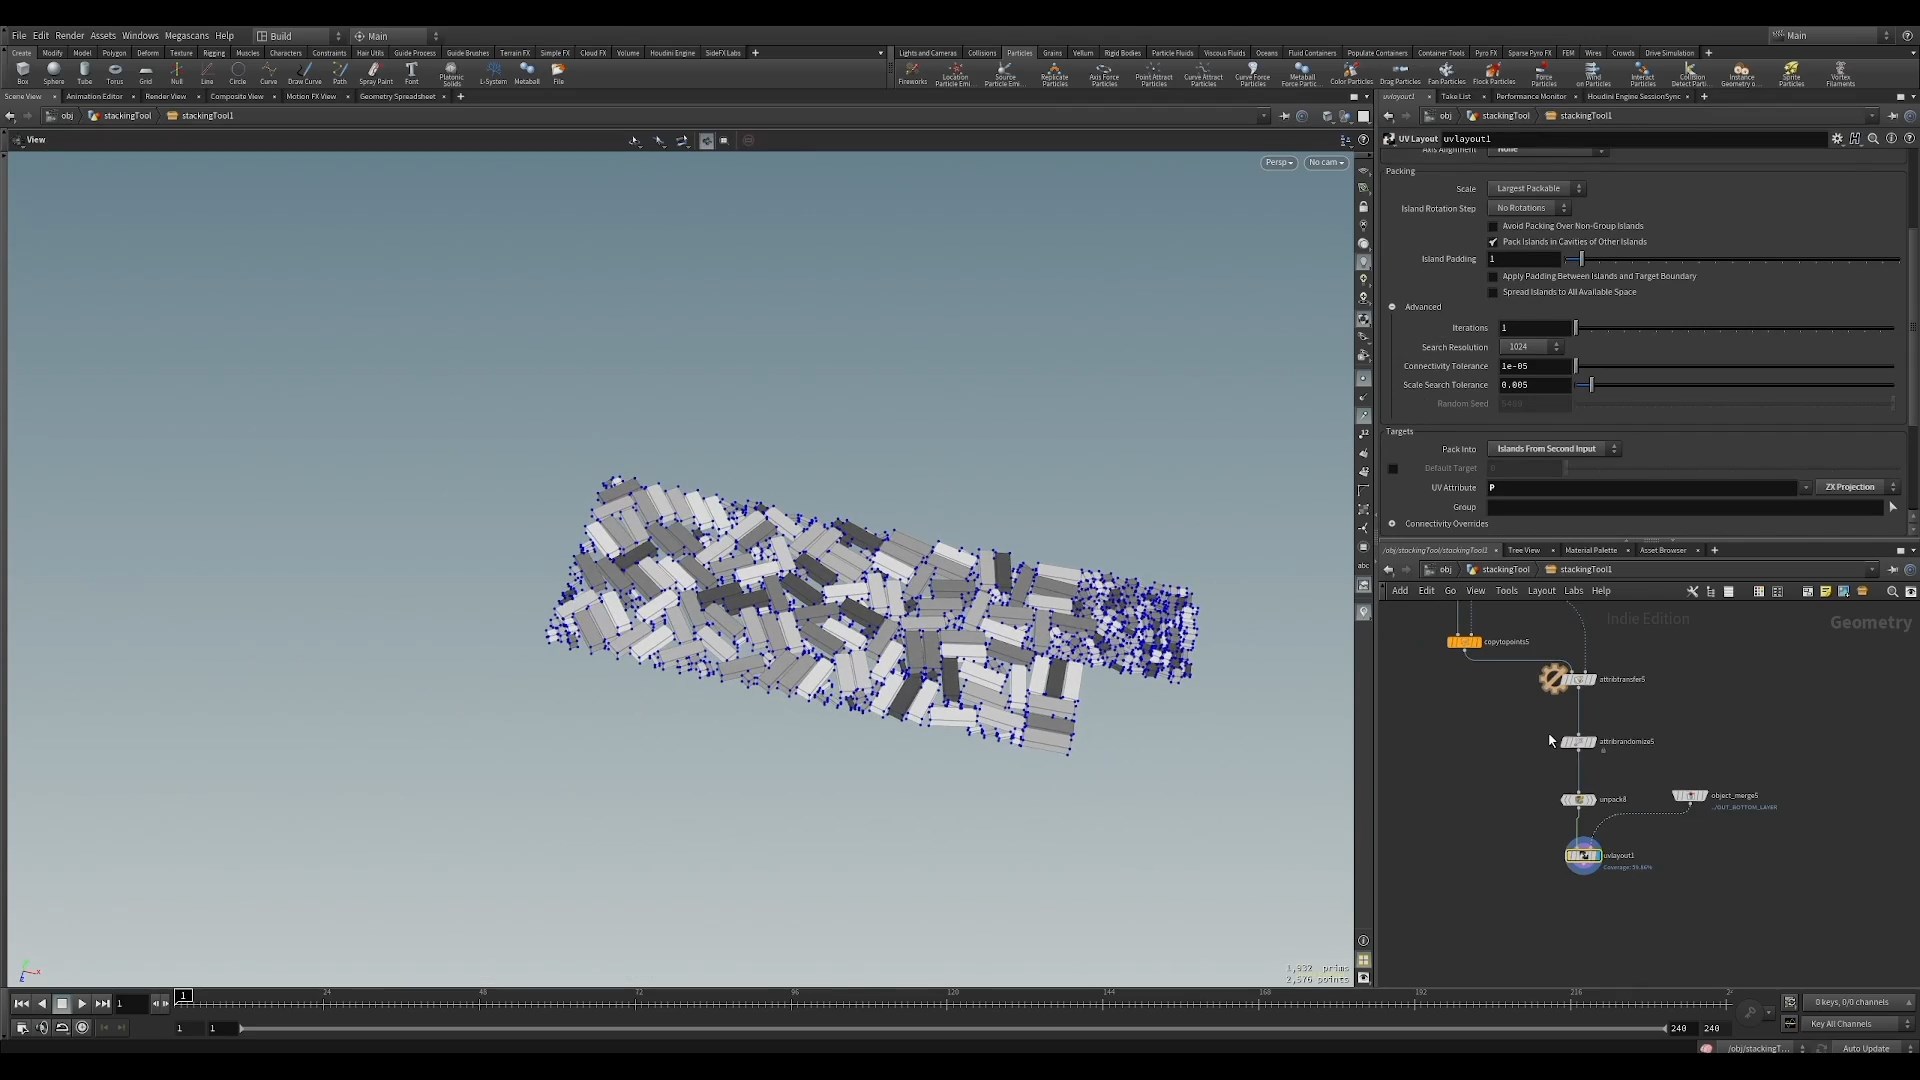Viewport: 1920px width, 1080px height.
Task: Switch to the Geometry Spreadsheet tab
Action: tap(399, 96)
